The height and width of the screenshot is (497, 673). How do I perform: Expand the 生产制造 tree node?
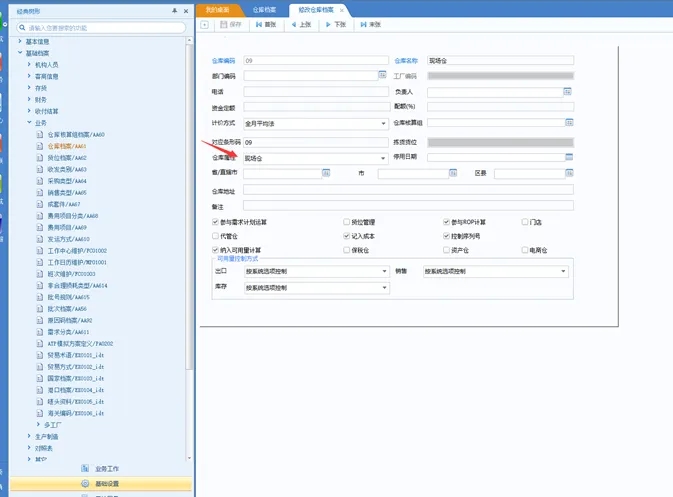click(29, 436)
